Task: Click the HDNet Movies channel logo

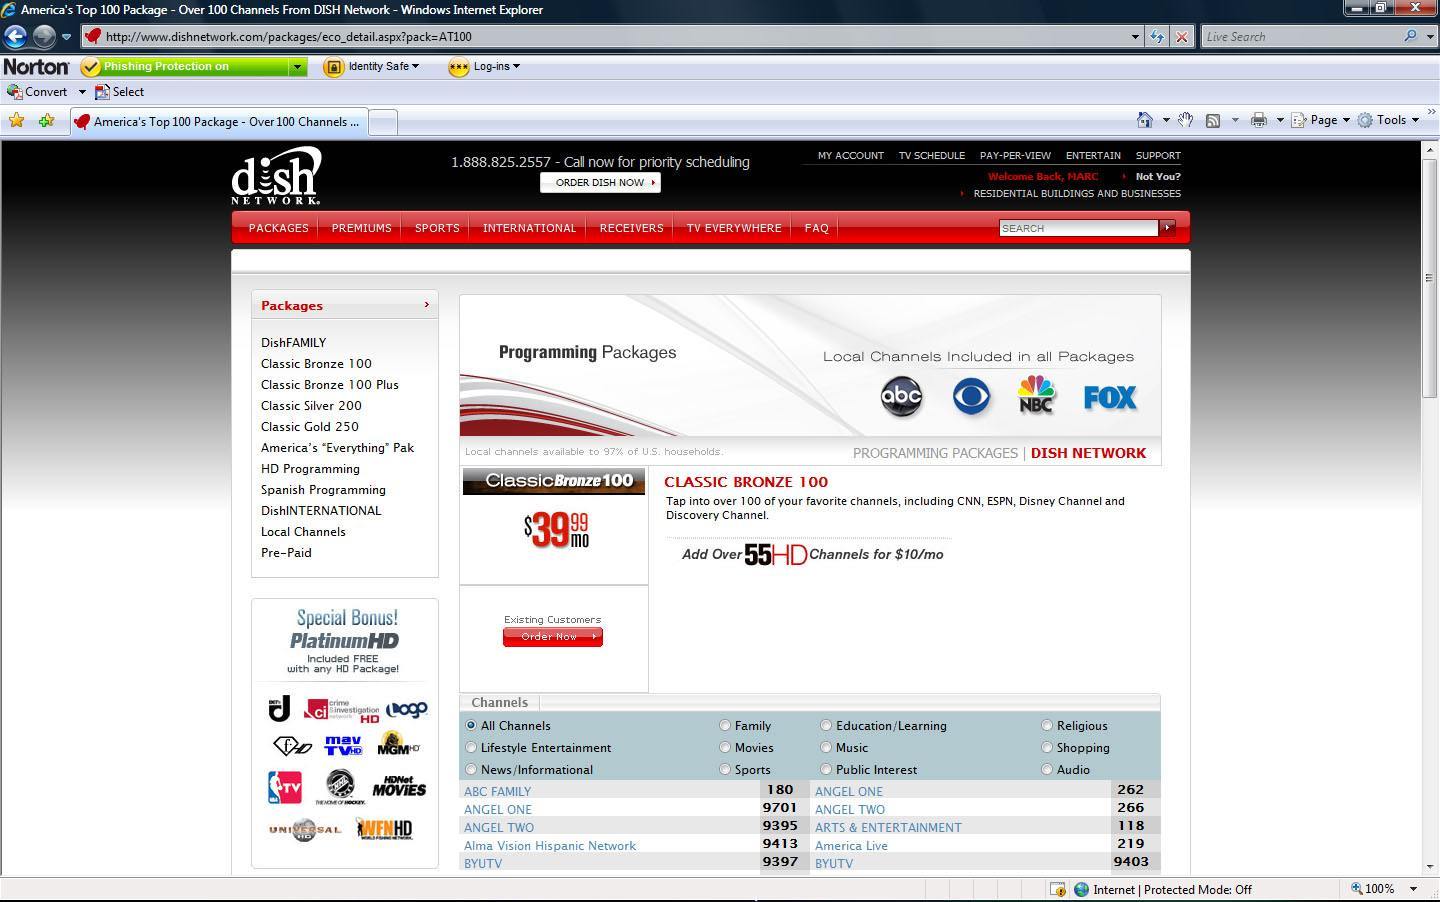Action: pyautogui.click(x=399, y=787)
